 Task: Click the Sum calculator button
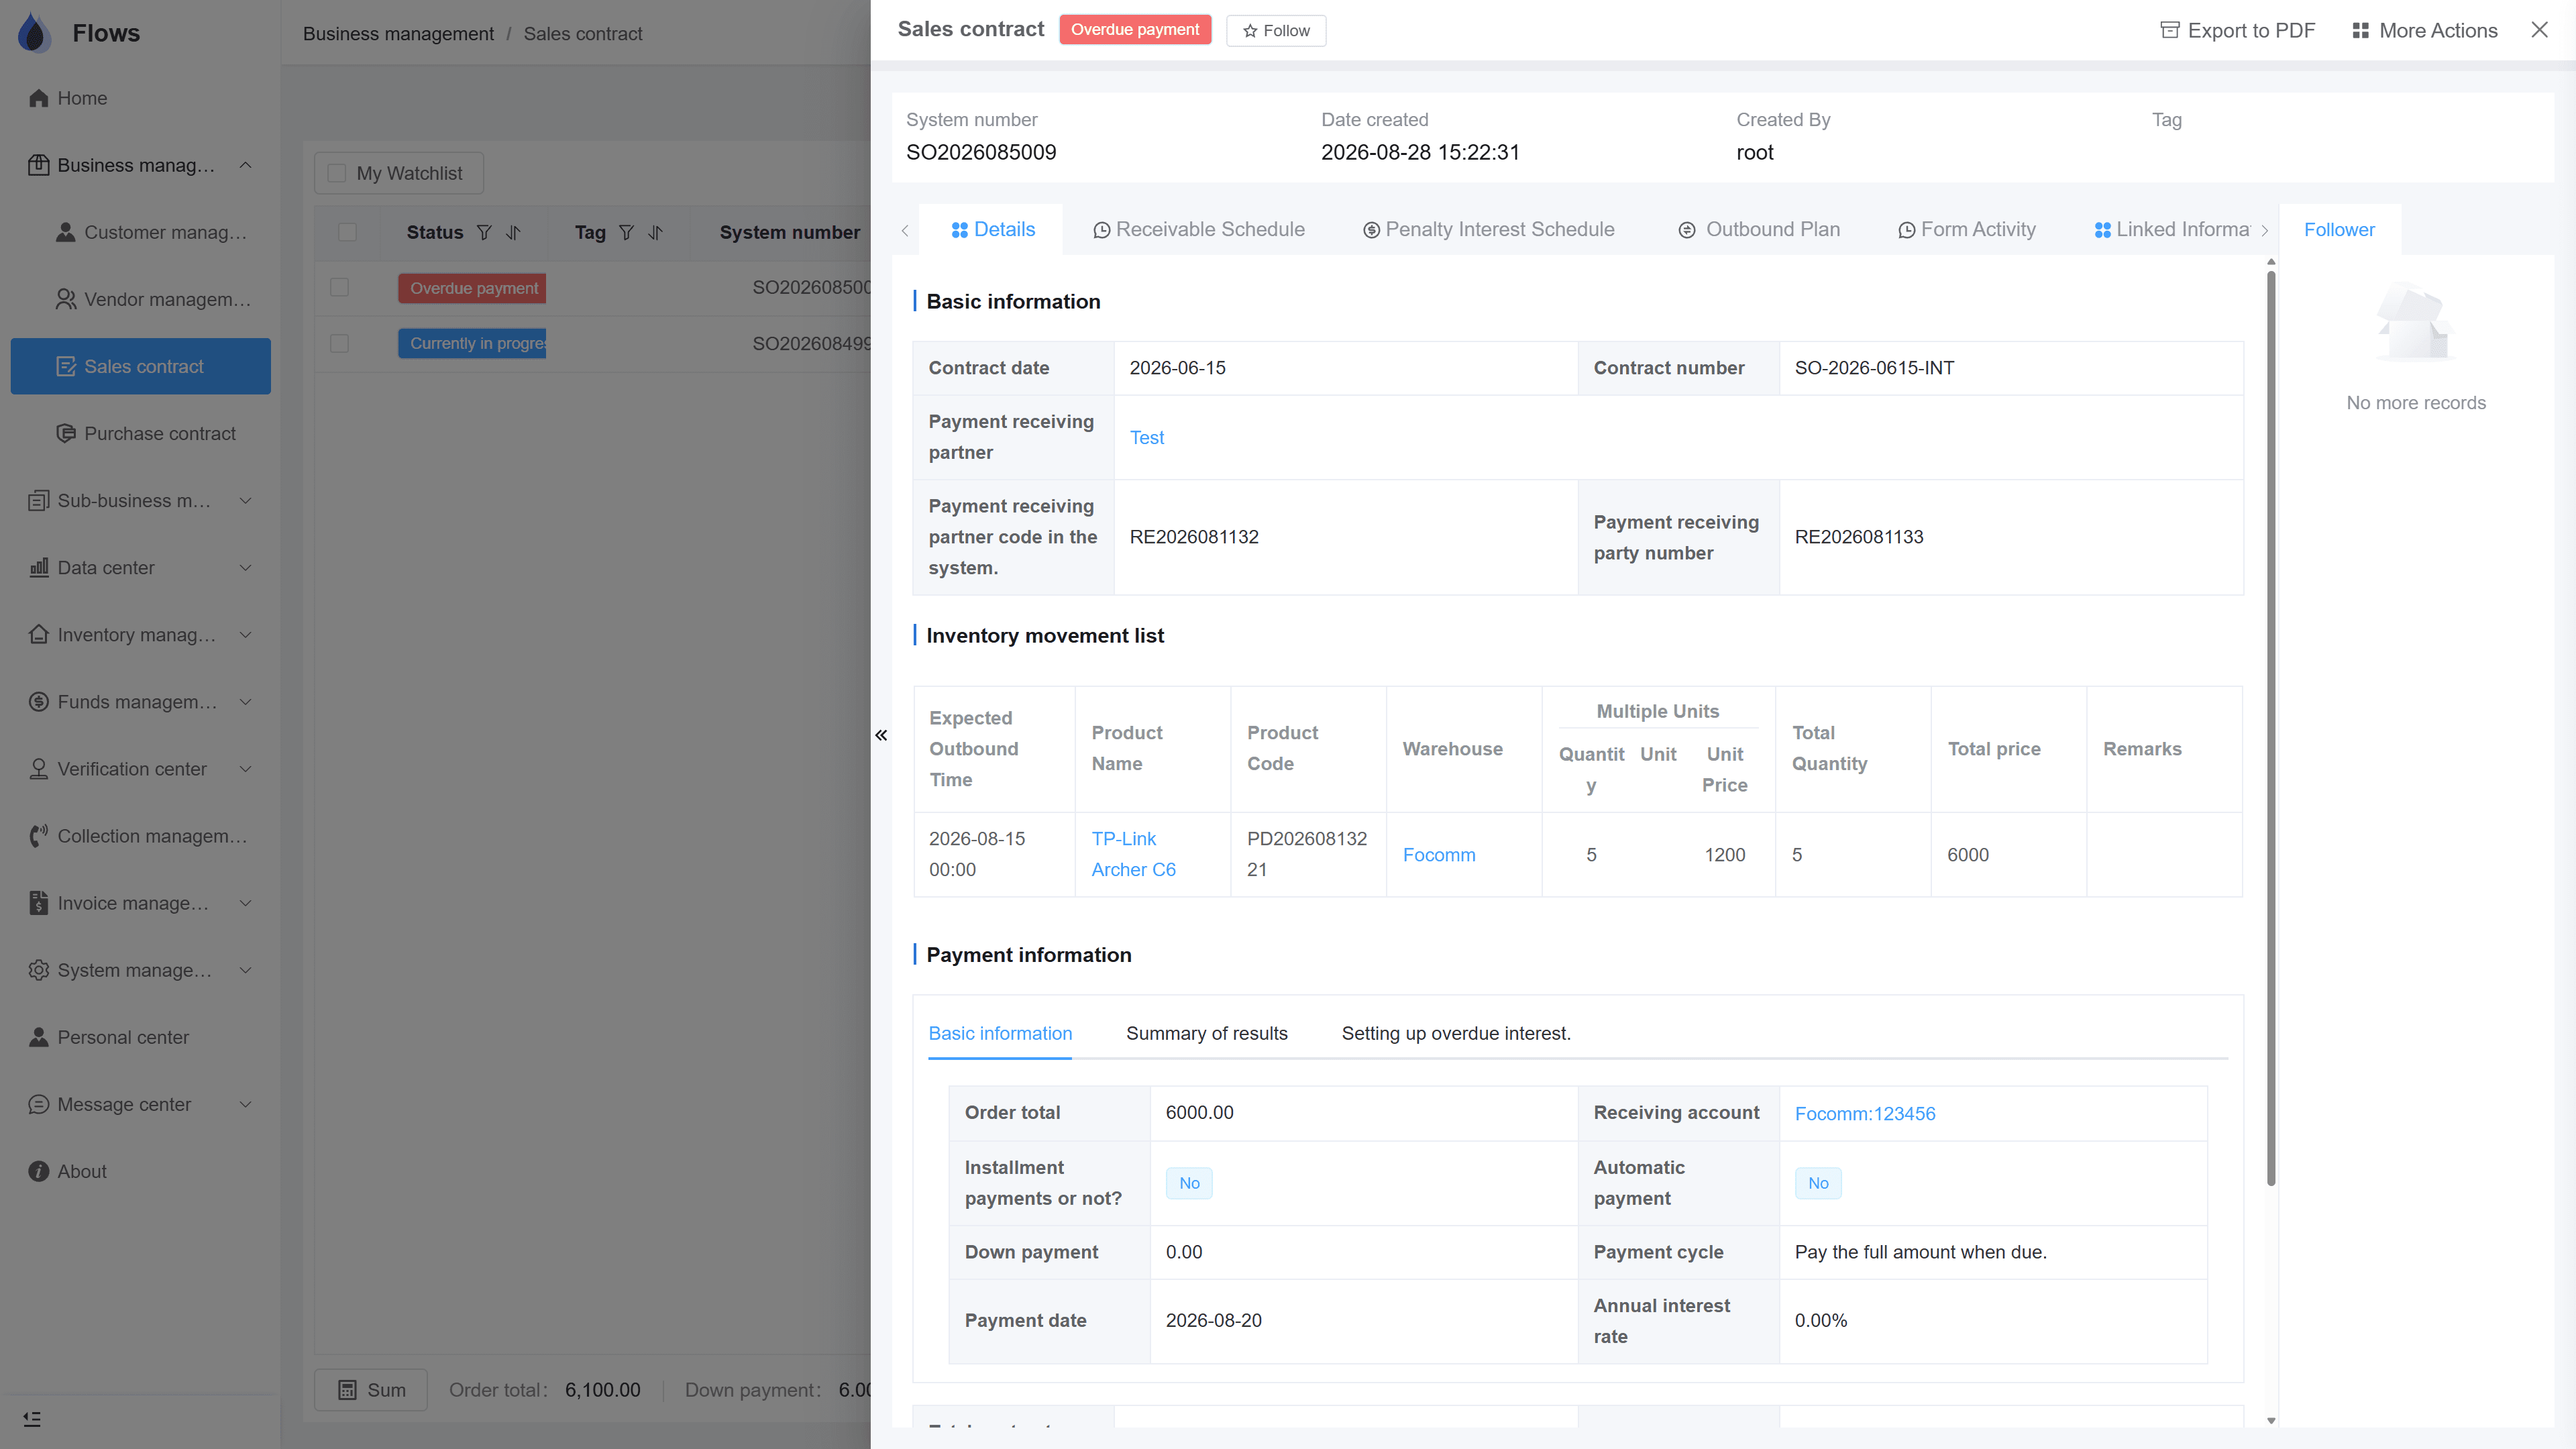pyautogui.click(x=371, y=1390)
